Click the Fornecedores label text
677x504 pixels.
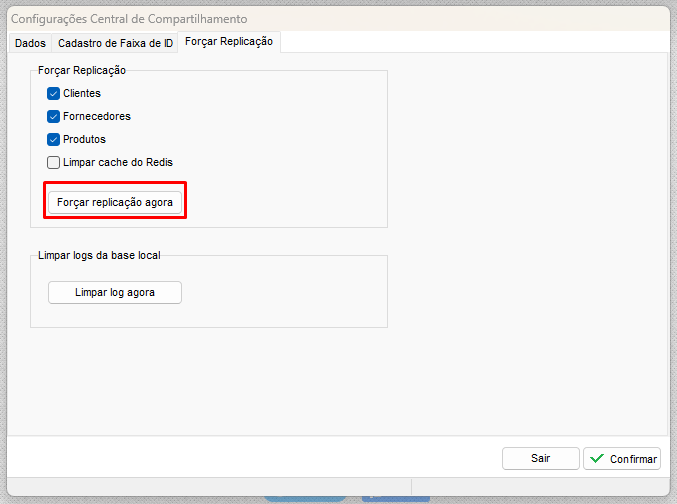coord(97,116)
